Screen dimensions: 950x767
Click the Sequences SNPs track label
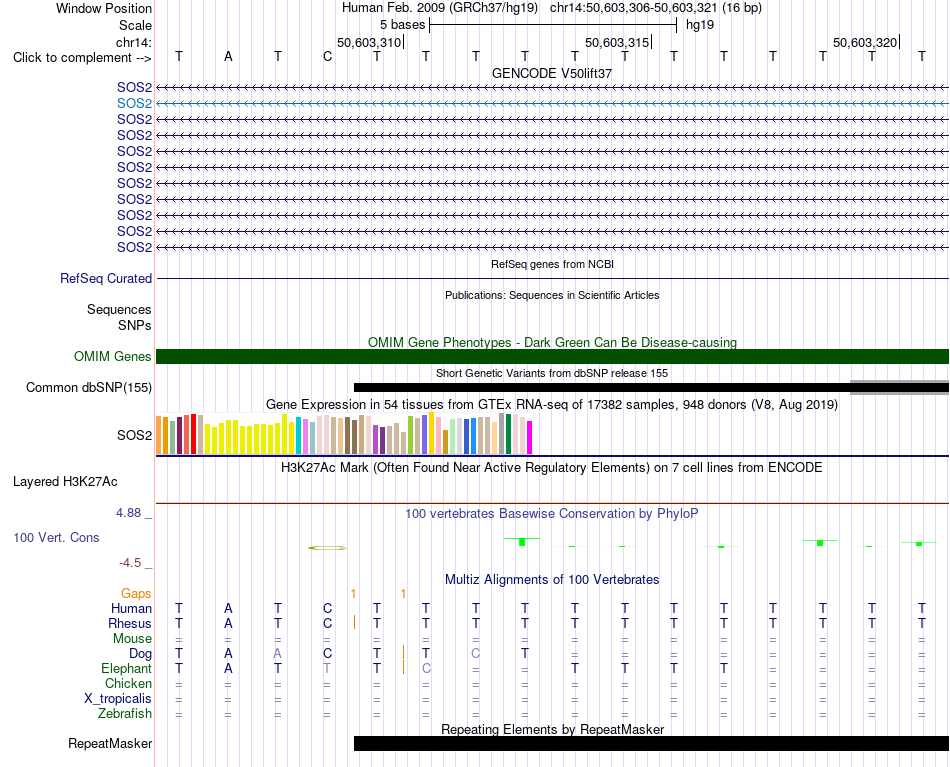[119, 317]
